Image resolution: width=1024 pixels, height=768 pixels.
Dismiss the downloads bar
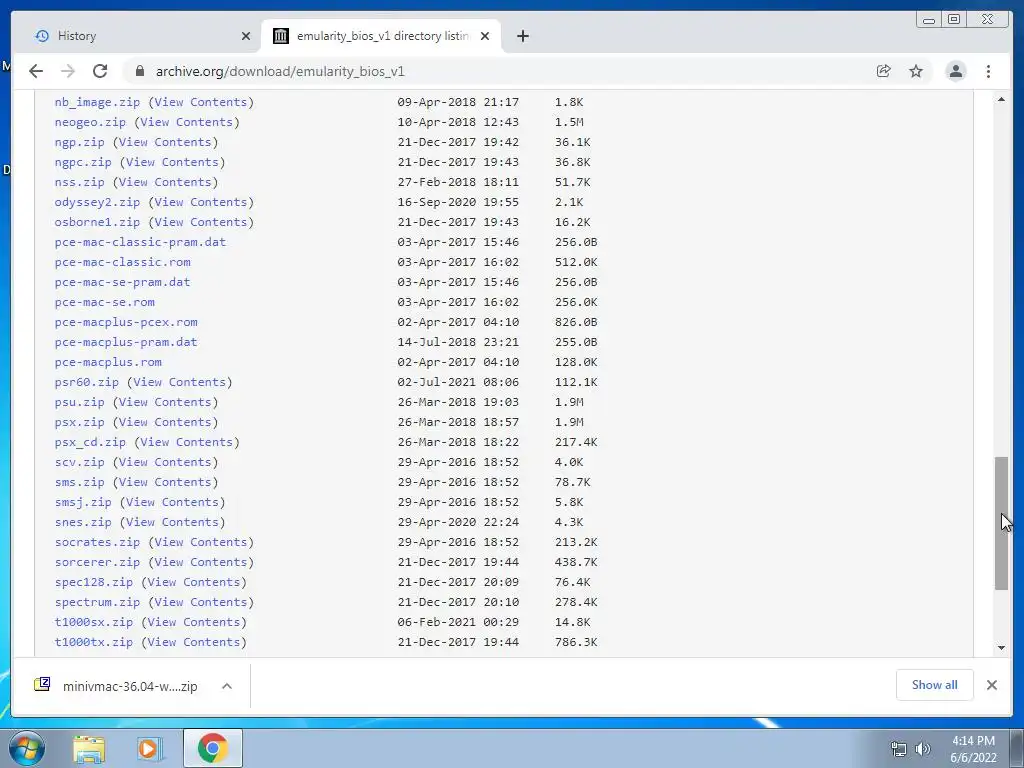point(991,684)
